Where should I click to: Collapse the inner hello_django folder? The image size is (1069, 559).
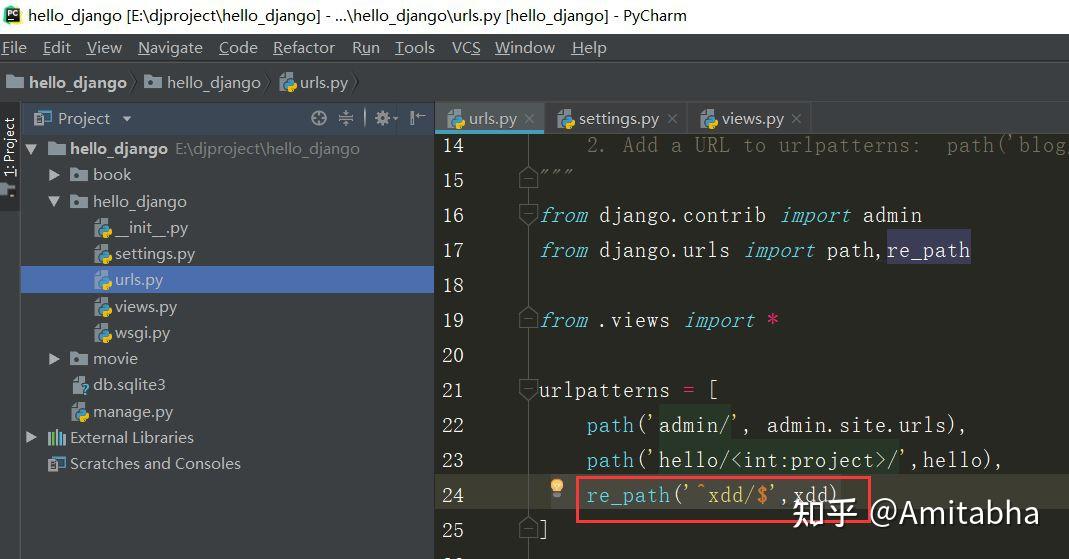pyautogui.click(x=55, y=202)
